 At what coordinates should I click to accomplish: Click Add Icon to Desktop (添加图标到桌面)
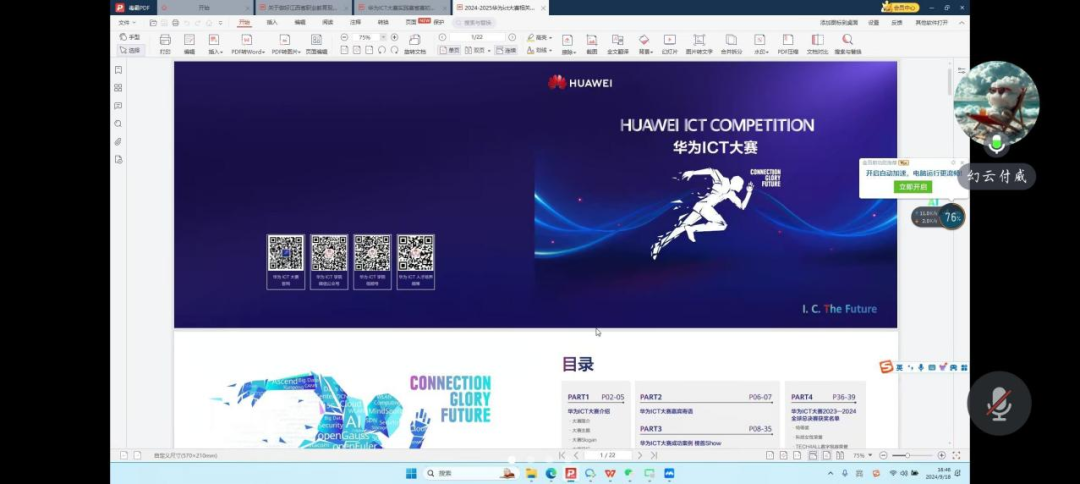838,23
